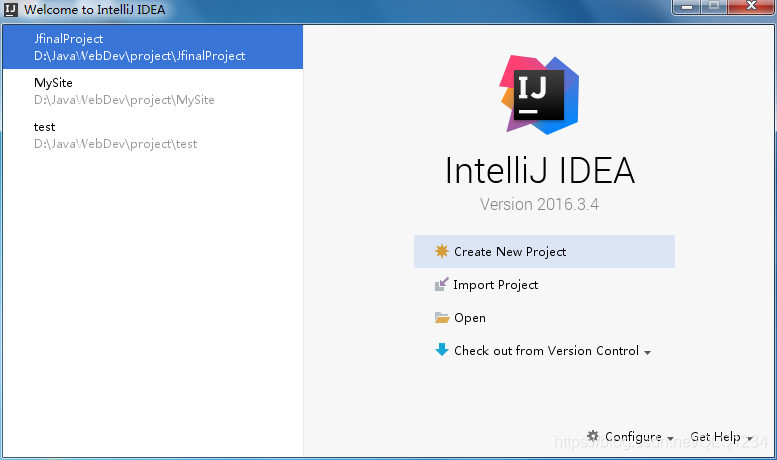Click the path D:\JavaWebDev\project\MySite
The width and height of the screenshot is (777, 460).
point(124,100)
